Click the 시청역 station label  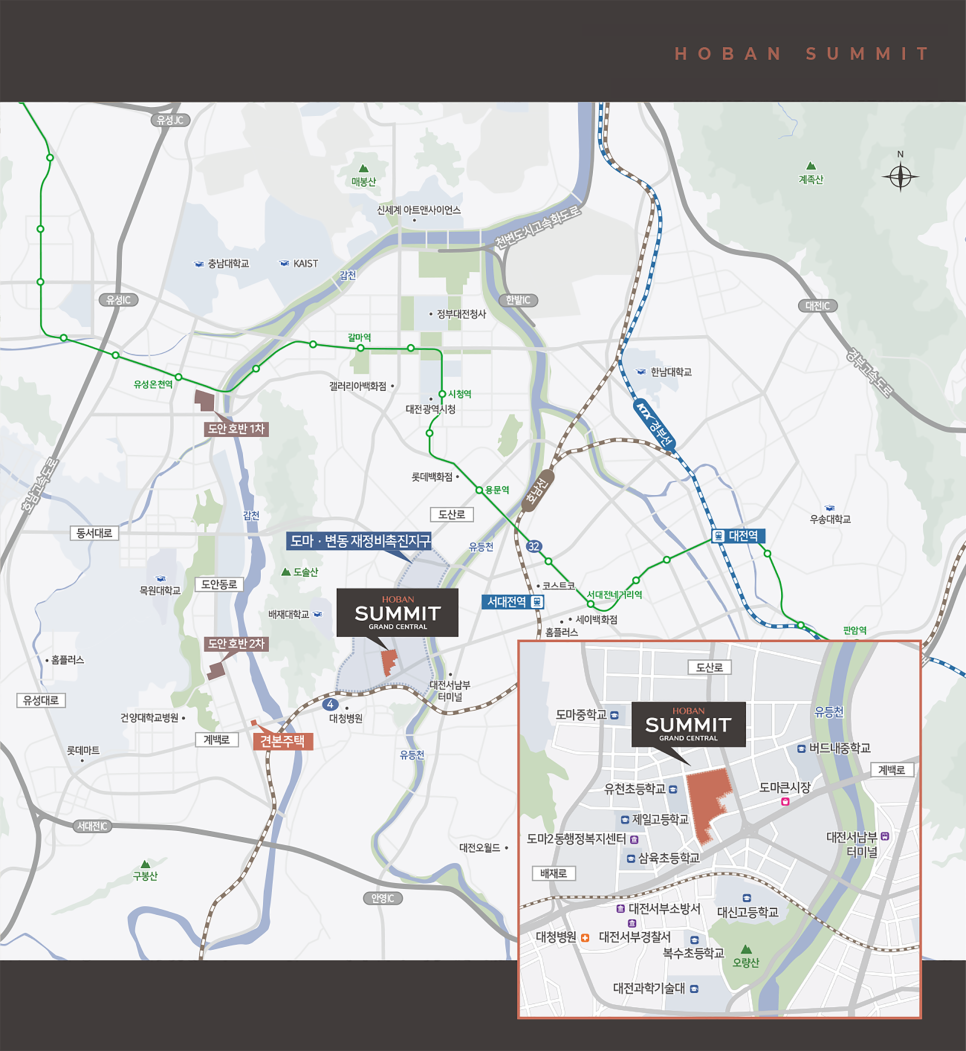pos(460,394)
